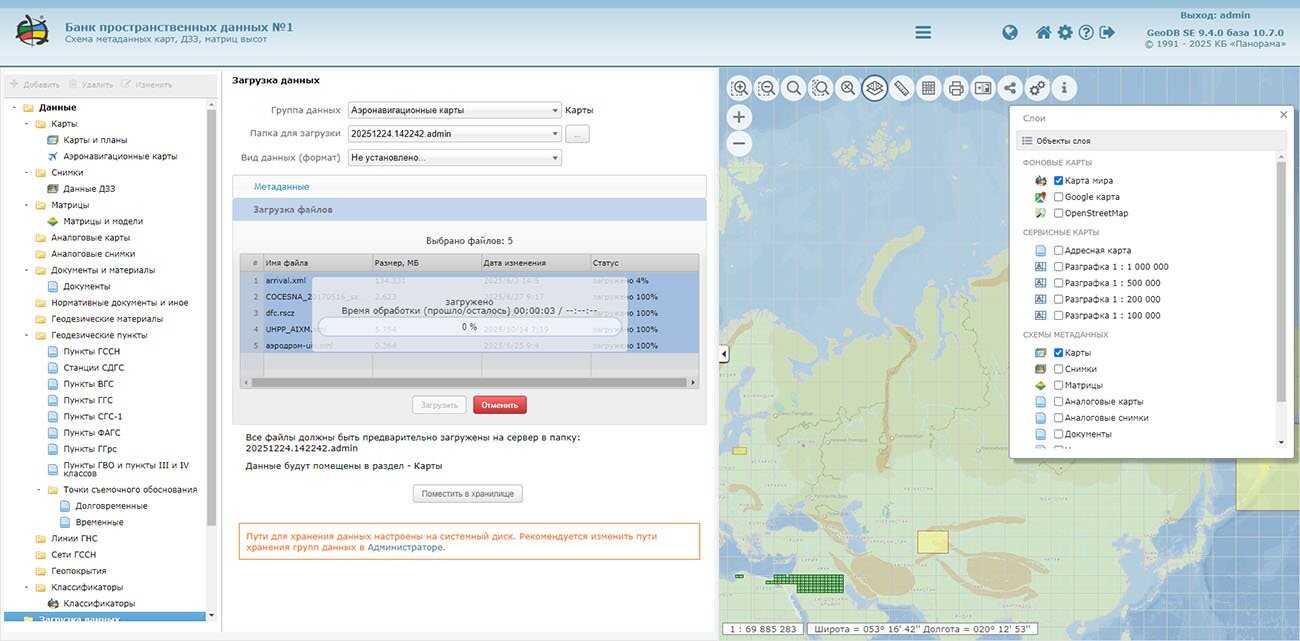Check the Снимки metadata scheme checkbox

click(x=1059, y=369)
